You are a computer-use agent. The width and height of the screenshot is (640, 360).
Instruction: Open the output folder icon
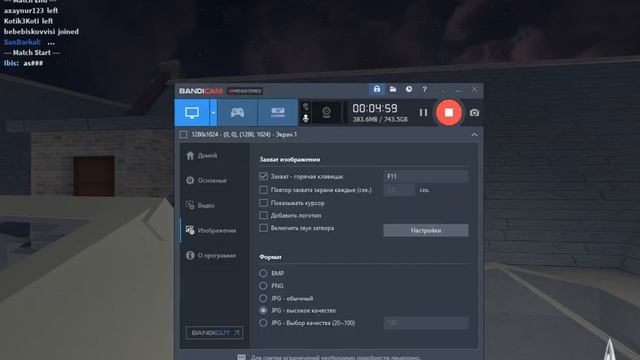(x=393, y=89)
